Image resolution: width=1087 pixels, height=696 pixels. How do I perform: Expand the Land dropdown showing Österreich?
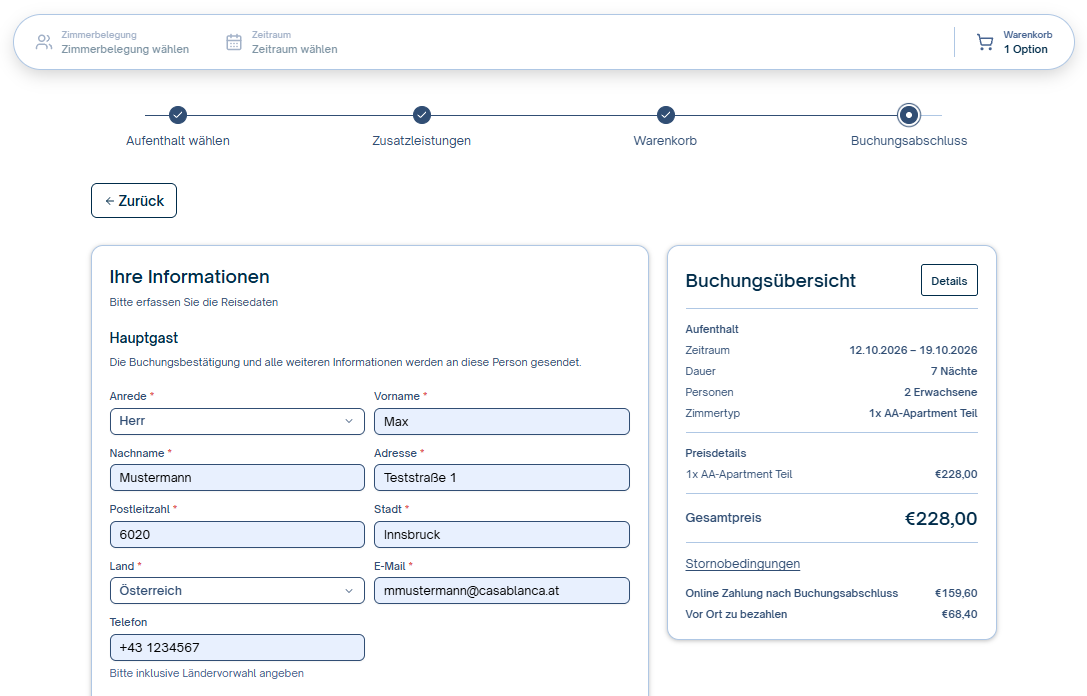237,591
